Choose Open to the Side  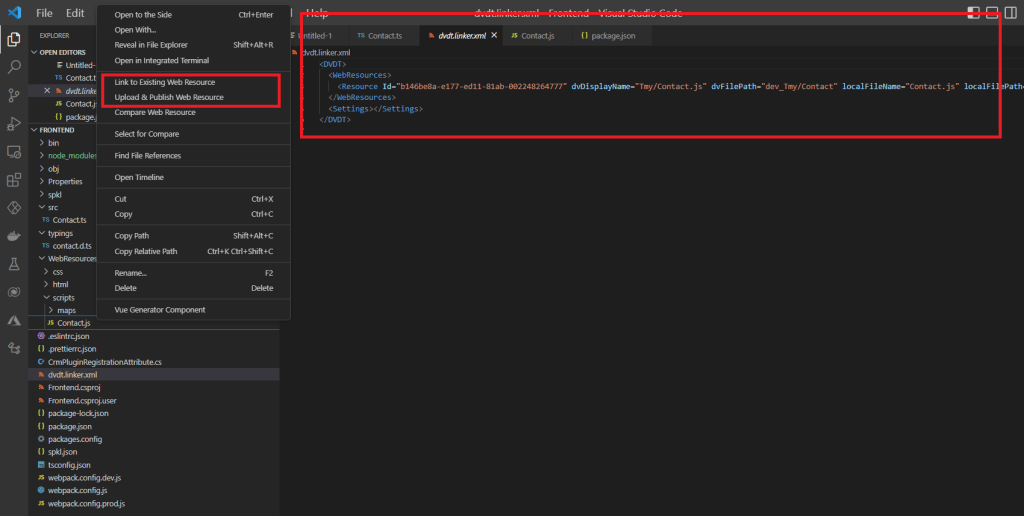tap(194, 14)
